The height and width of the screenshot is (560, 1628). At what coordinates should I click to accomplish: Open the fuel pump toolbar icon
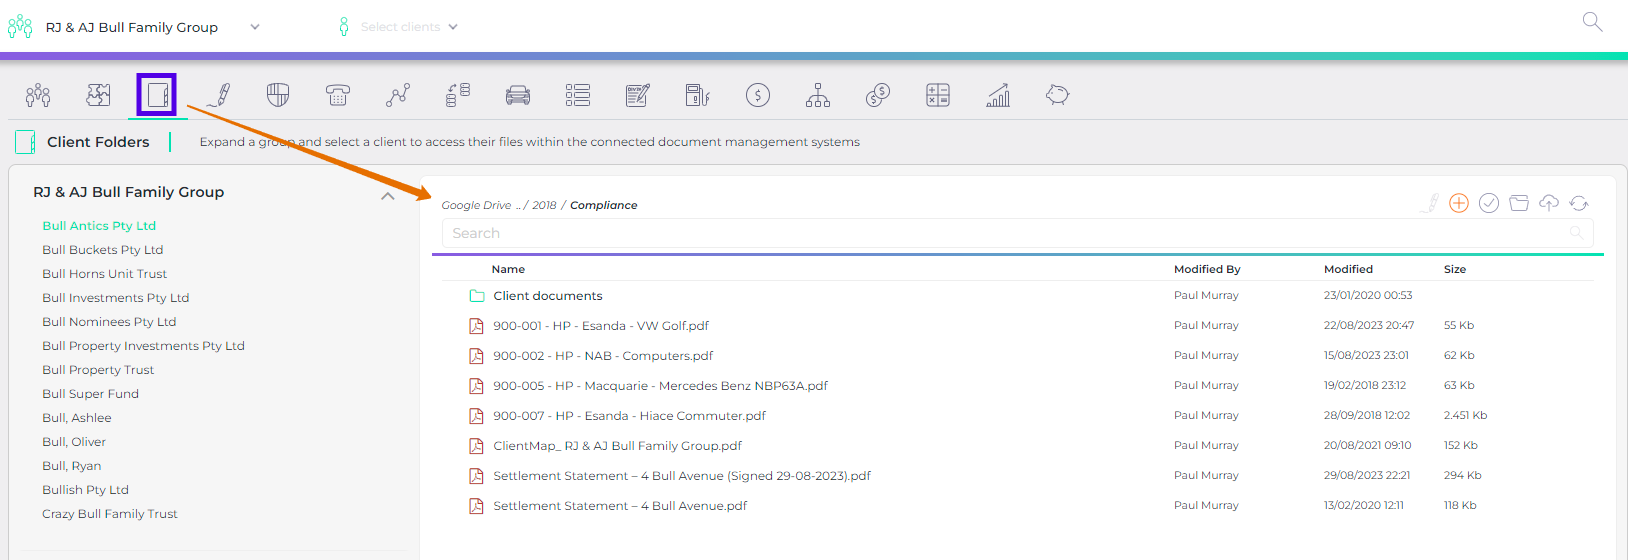coord(698,95)
